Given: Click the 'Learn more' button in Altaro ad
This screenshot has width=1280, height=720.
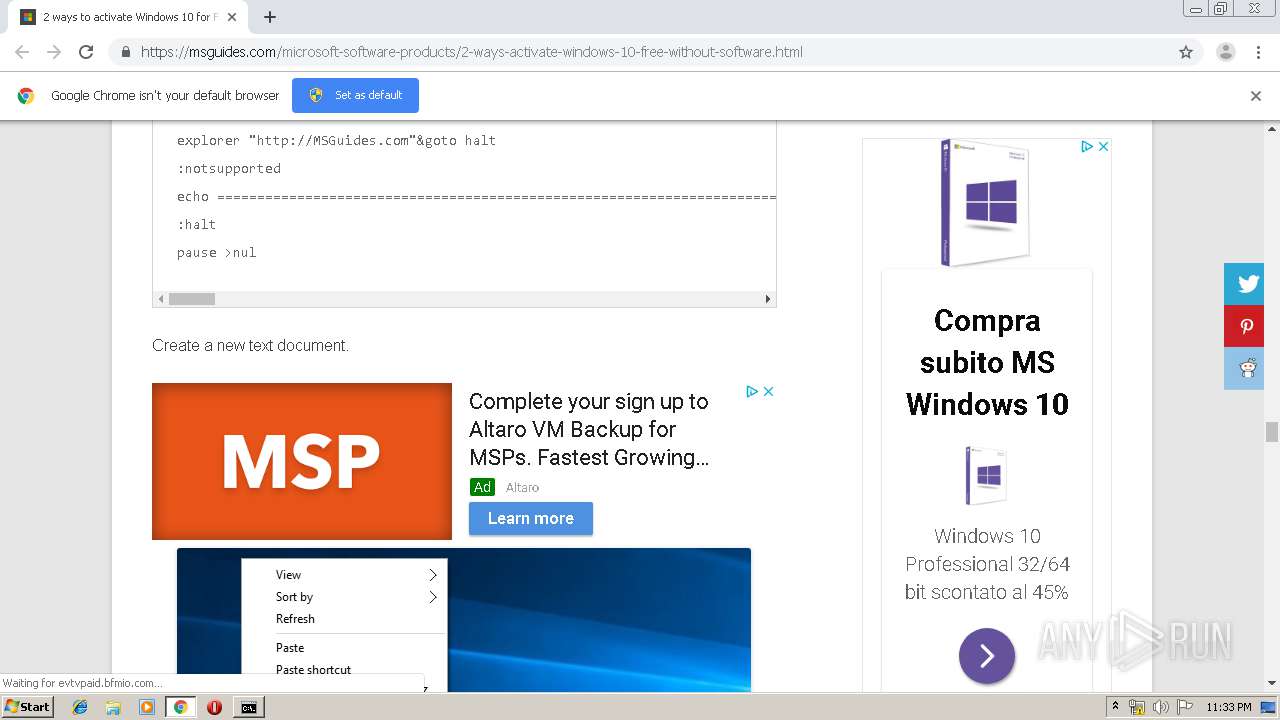Looking at the screenshot, I should click(531, 518).
